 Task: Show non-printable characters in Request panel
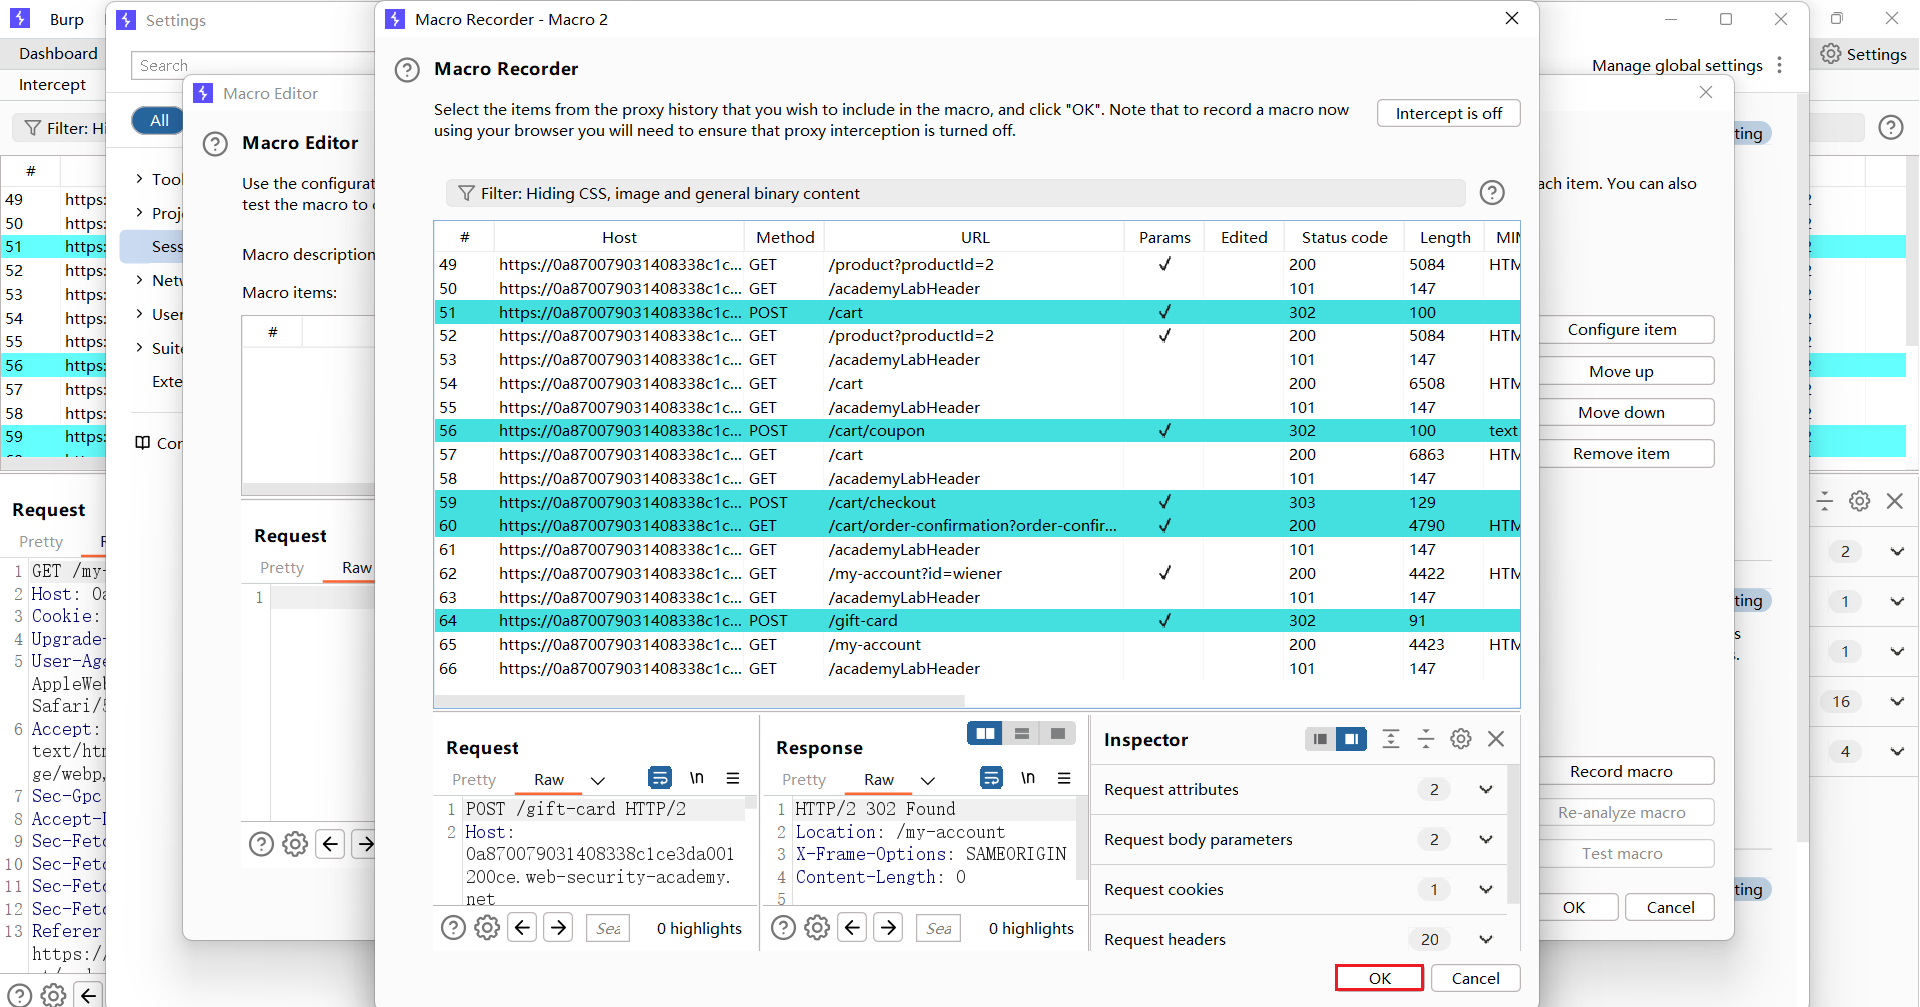(x=697, y=778)
